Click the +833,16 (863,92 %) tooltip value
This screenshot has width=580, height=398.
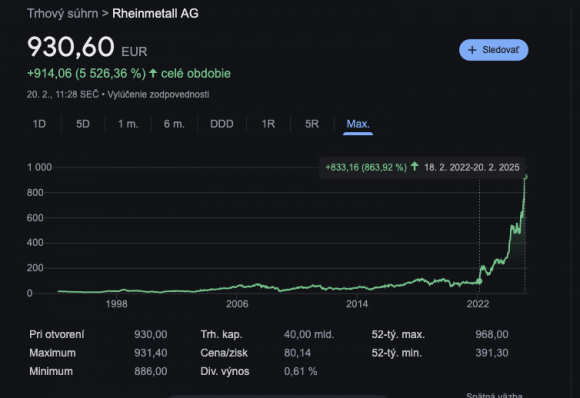[366, 168]
